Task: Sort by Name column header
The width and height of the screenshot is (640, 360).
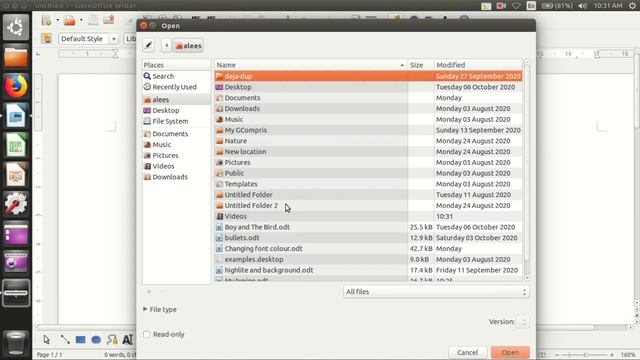Action: (x=311, y=65)
